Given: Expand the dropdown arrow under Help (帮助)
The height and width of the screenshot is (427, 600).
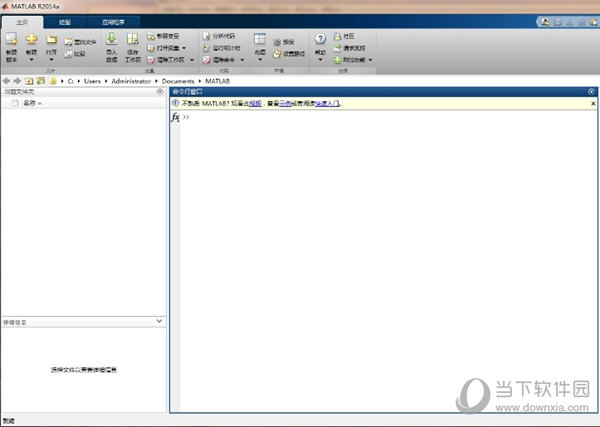Looking at the screenshot, I should tap(320, 60).
